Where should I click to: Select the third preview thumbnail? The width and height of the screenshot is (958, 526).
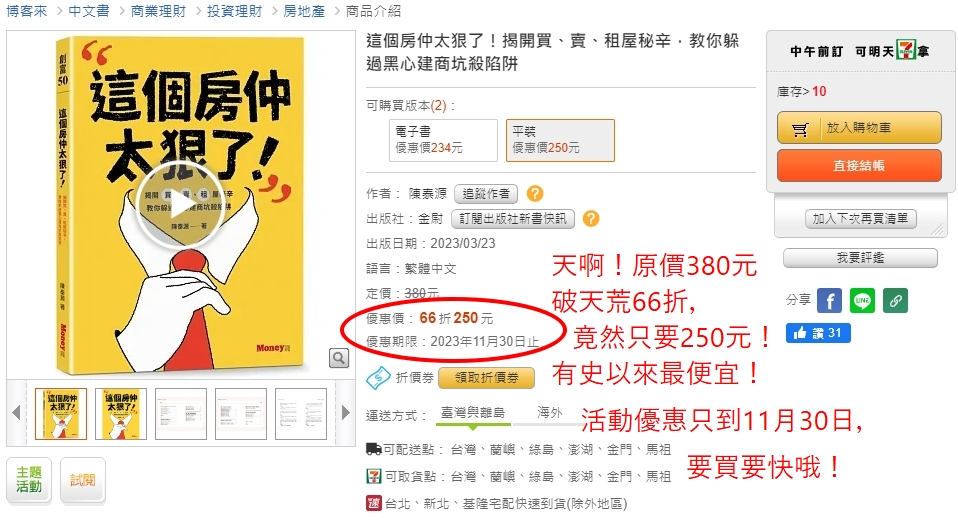(x=181, y=414)
